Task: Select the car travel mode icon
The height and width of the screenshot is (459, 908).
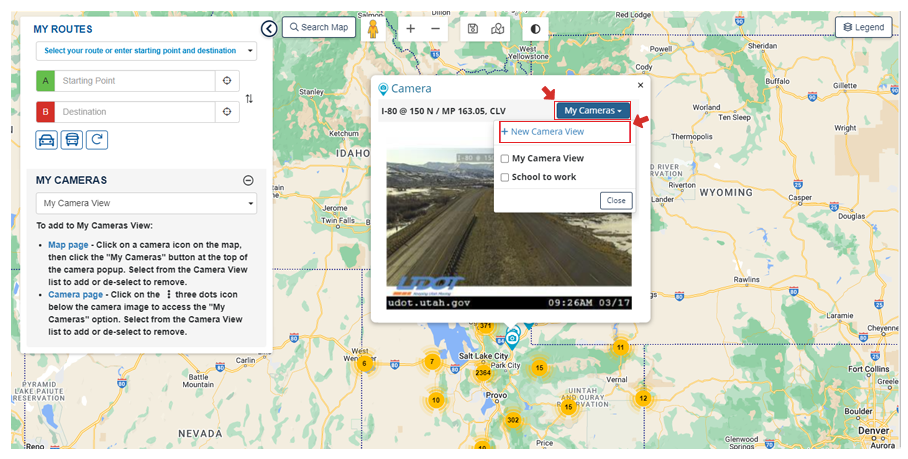Action: click(x=46, y=140)
